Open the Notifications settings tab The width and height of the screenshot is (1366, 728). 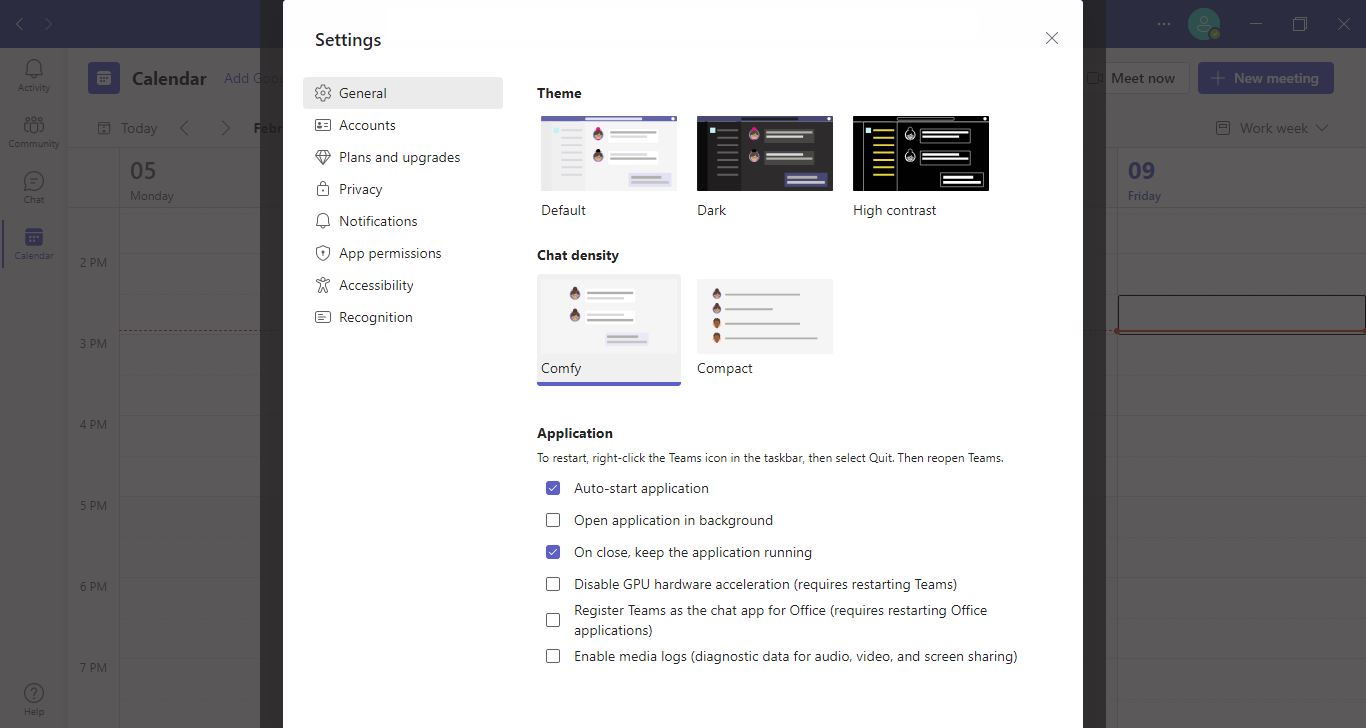point(403,221)
